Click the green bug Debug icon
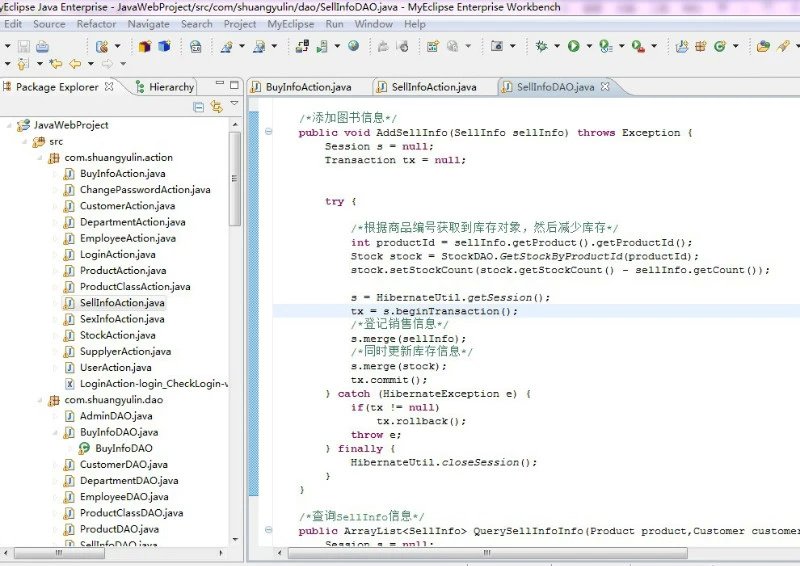 click(541, 46)
